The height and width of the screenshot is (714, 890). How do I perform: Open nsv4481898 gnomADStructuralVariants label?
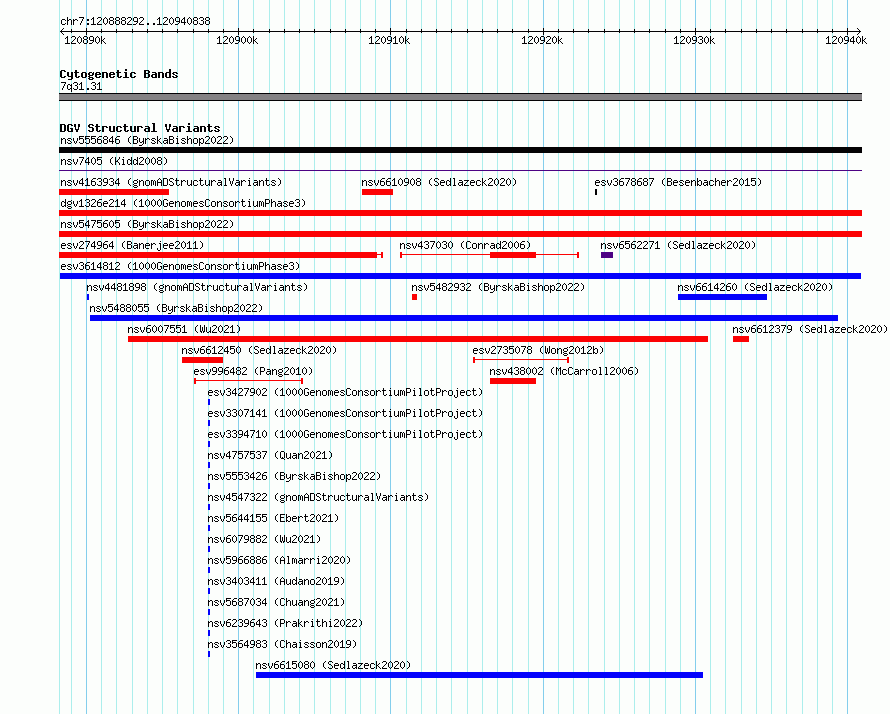[x=197, y=287]
